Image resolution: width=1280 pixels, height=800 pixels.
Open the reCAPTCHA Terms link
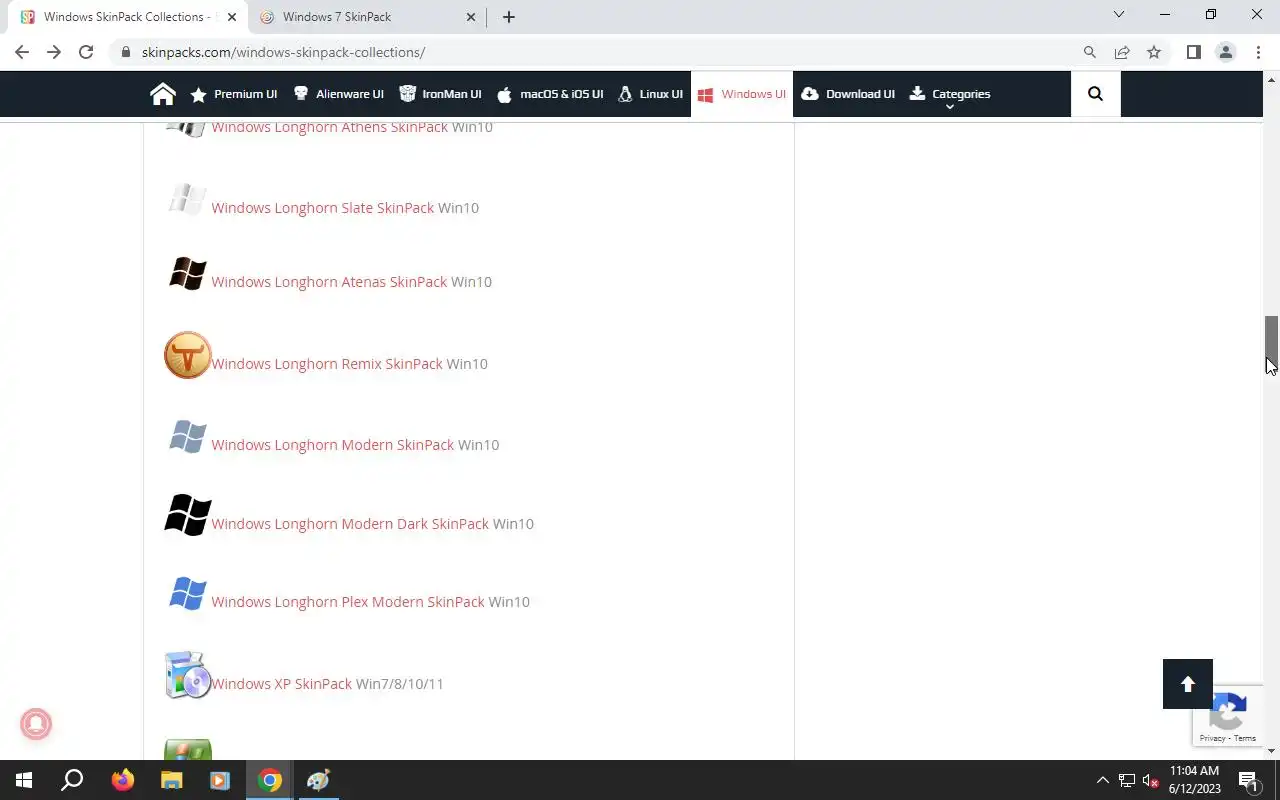1245,738
